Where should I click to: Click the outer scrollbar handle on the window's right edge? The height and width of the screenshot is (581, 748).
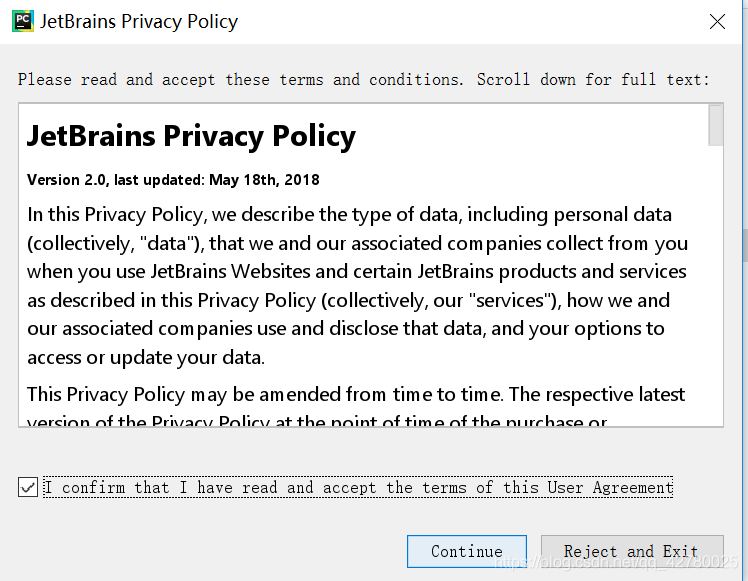click(745, 245)
